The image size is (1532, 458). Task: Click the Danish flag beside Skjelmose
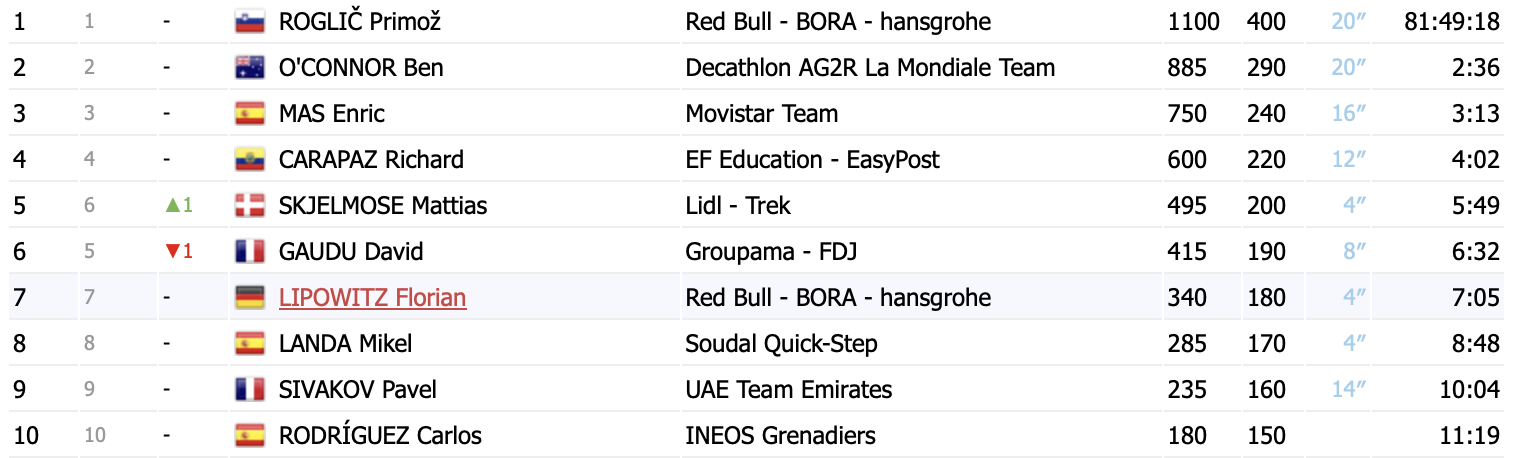click(x=249, y=206)
